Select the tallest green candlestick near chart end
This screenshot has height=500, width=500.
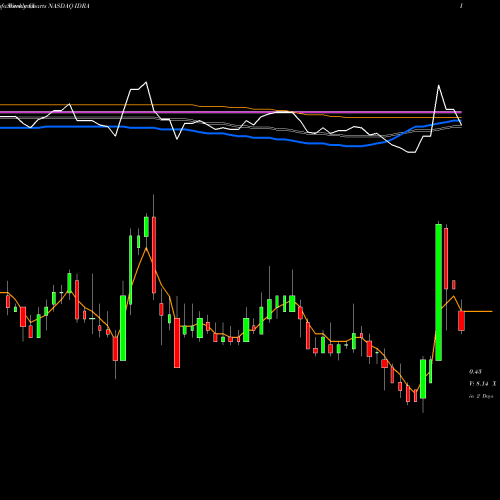438,292
